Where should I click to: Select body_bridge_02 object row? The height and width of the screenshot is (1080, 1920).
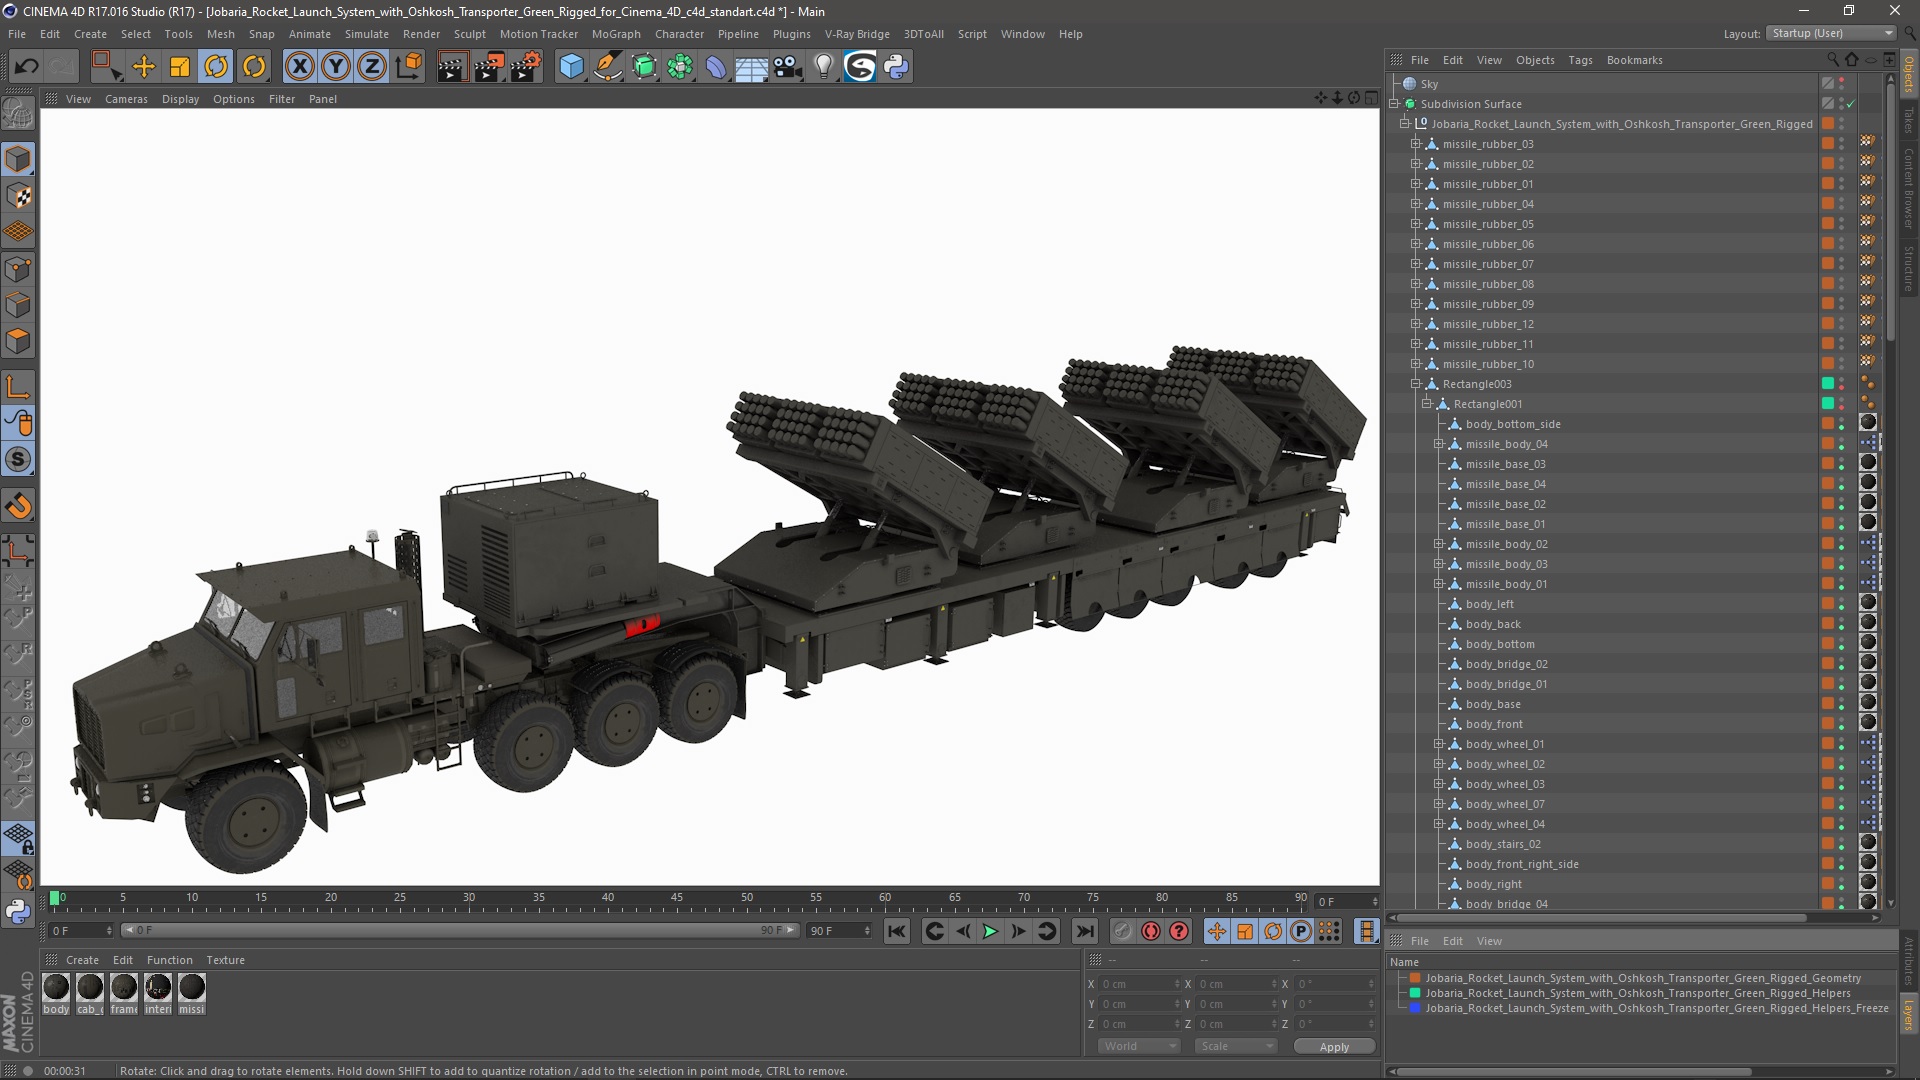click(x=1506, y=664)
